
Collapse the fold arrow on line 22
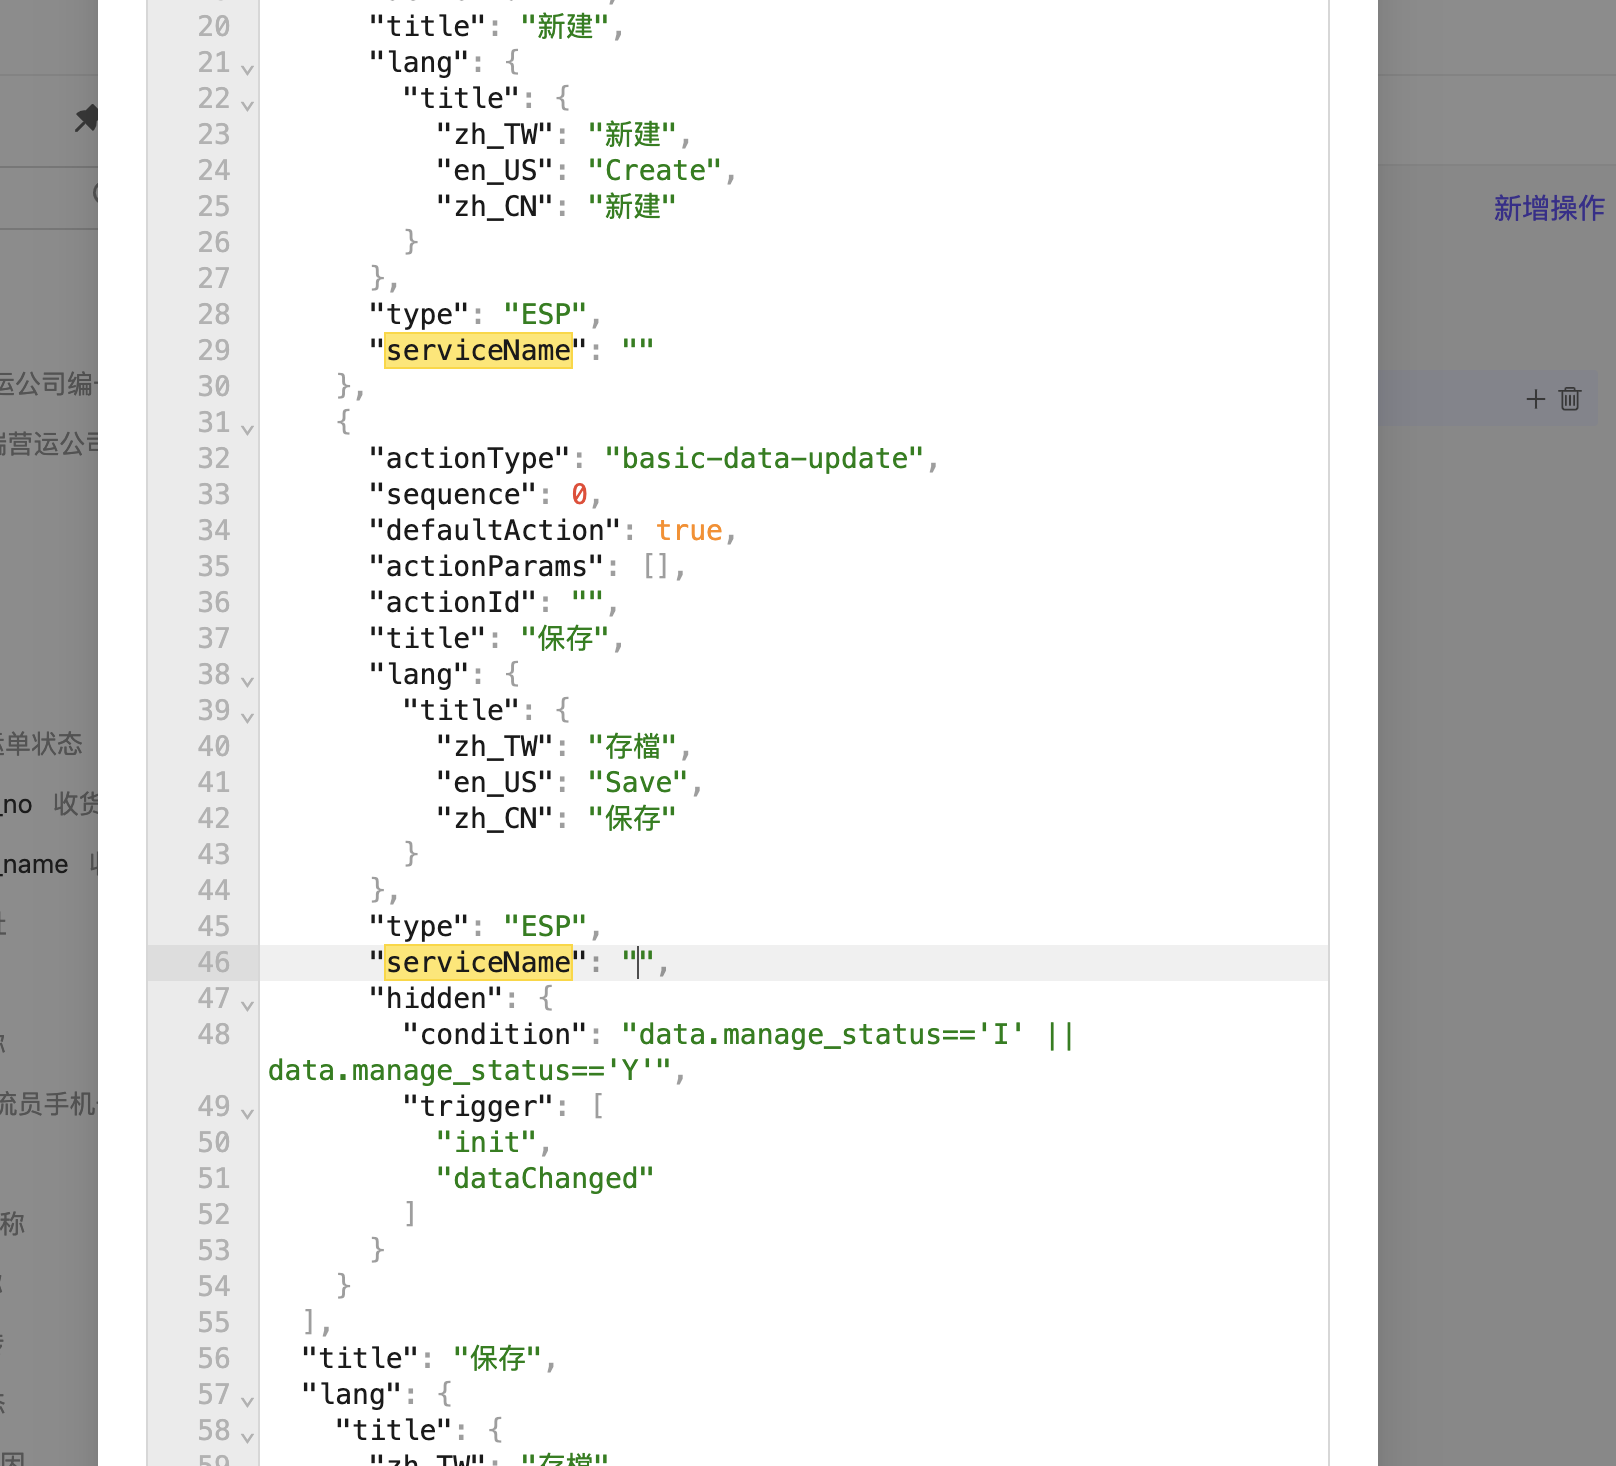click(x=247, y=104)
